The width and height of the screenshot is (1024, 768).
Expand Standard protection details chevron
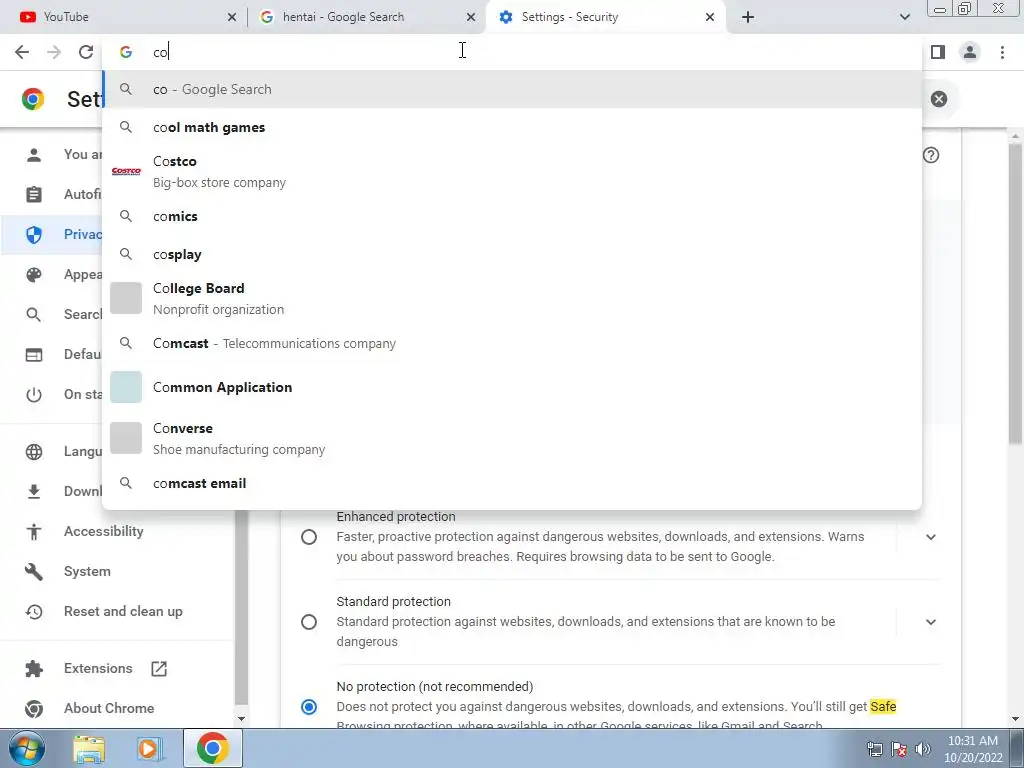pos(931,622)
